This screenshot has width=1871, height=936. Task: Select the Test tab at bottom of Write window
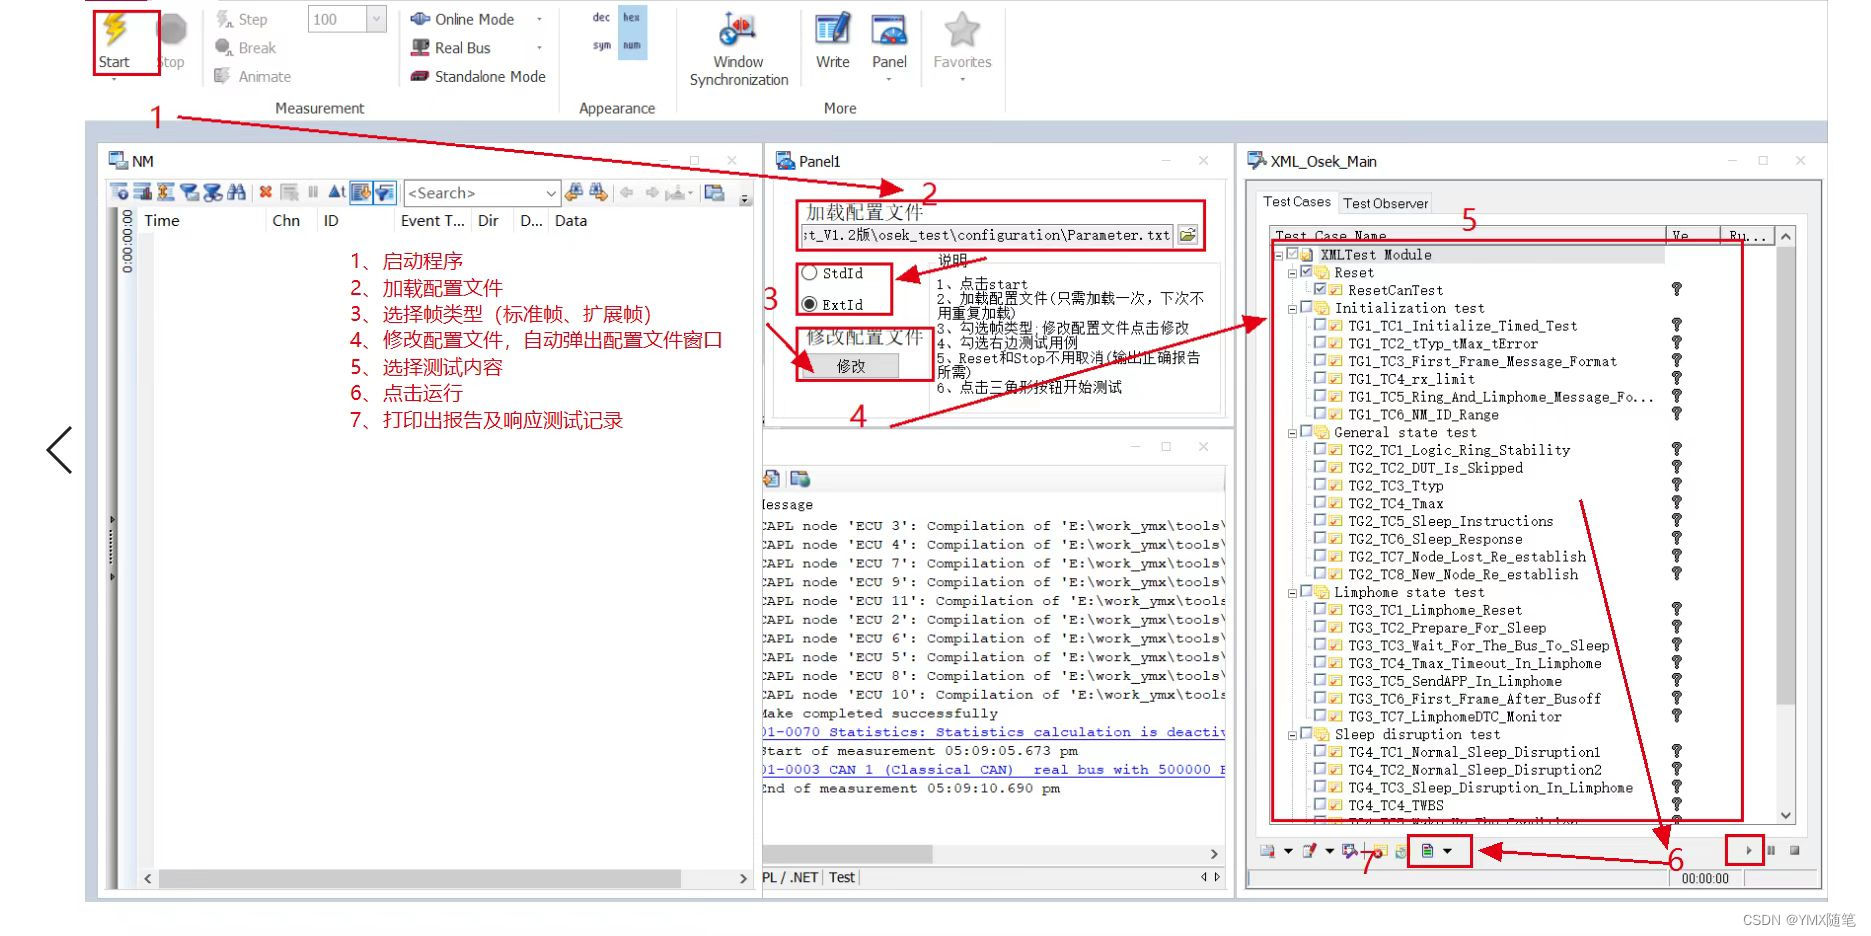click(841, 876)
